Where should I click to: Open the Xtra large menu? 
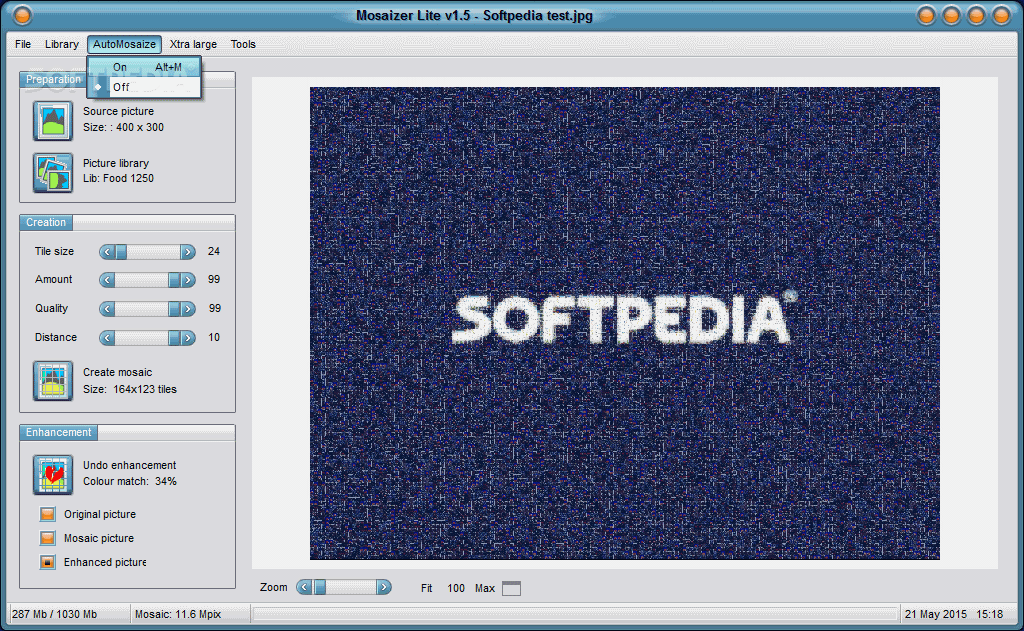pyautogui.click(x=193, y=44)
